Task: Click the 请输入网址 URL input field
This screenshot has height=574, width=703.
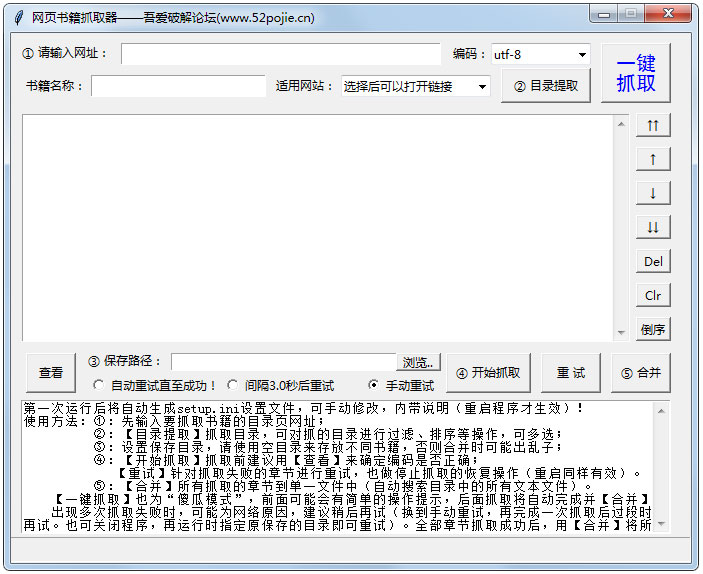Action: [x=281, y=54]
